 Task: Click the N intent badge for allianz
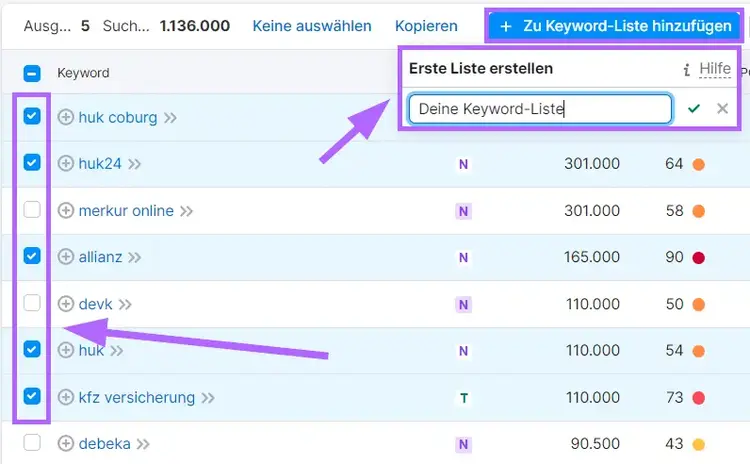tap(463, 258)
